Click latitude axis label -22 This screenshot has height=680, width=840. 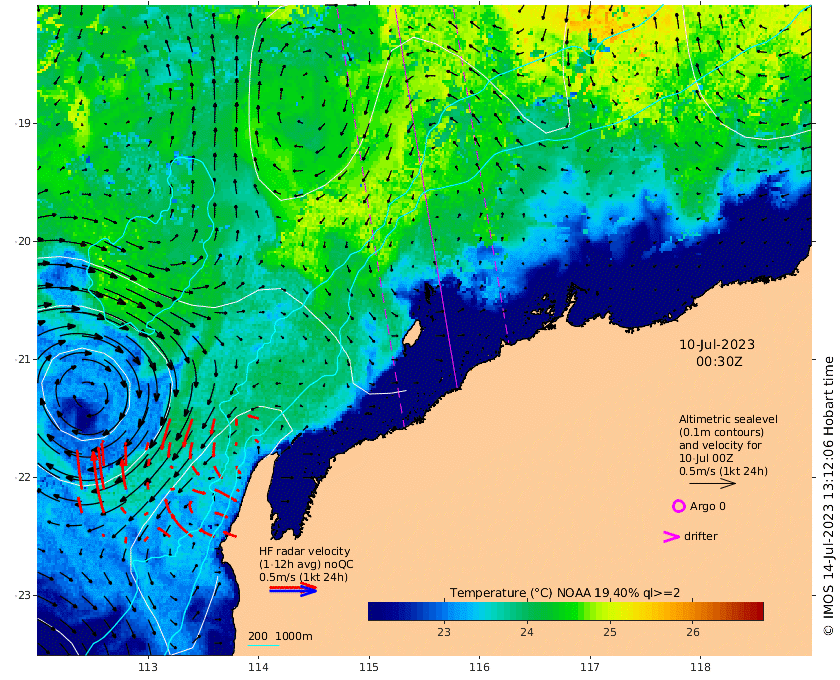tap(23, 477)
